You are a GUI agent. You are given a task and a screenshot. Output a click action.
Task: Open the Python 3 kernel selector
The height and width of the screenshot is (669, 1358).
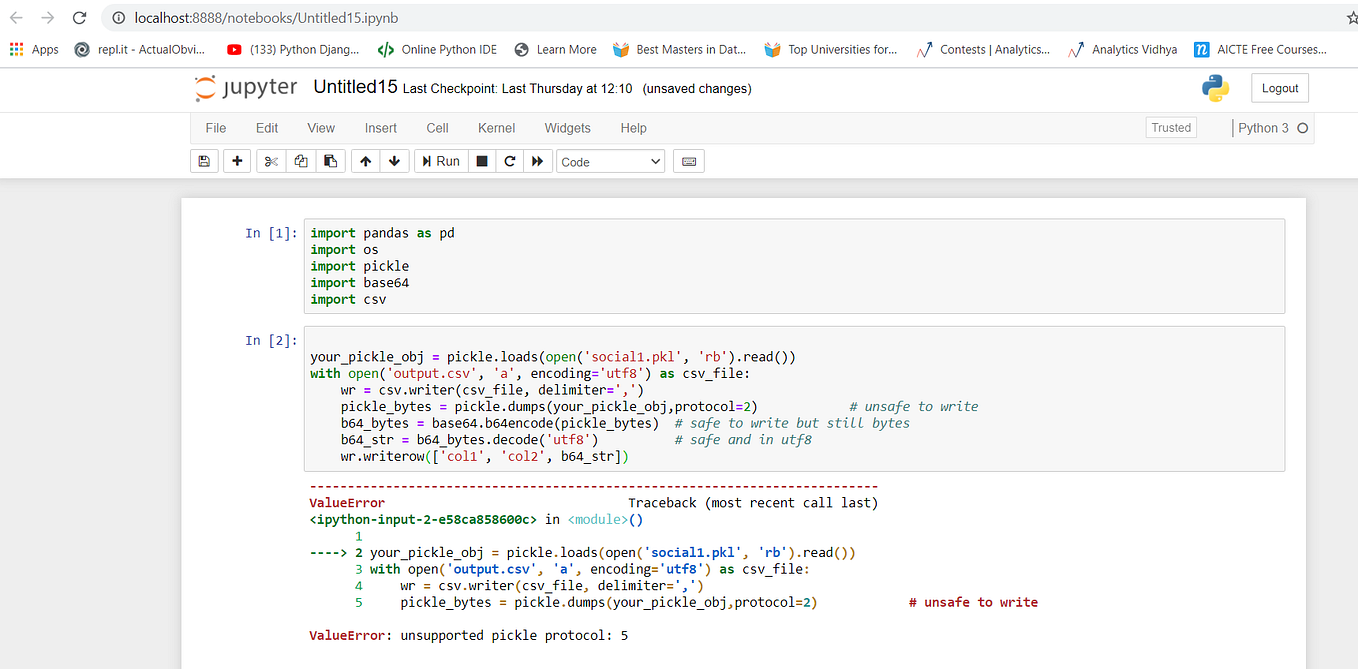click(x=1263, y=128)
